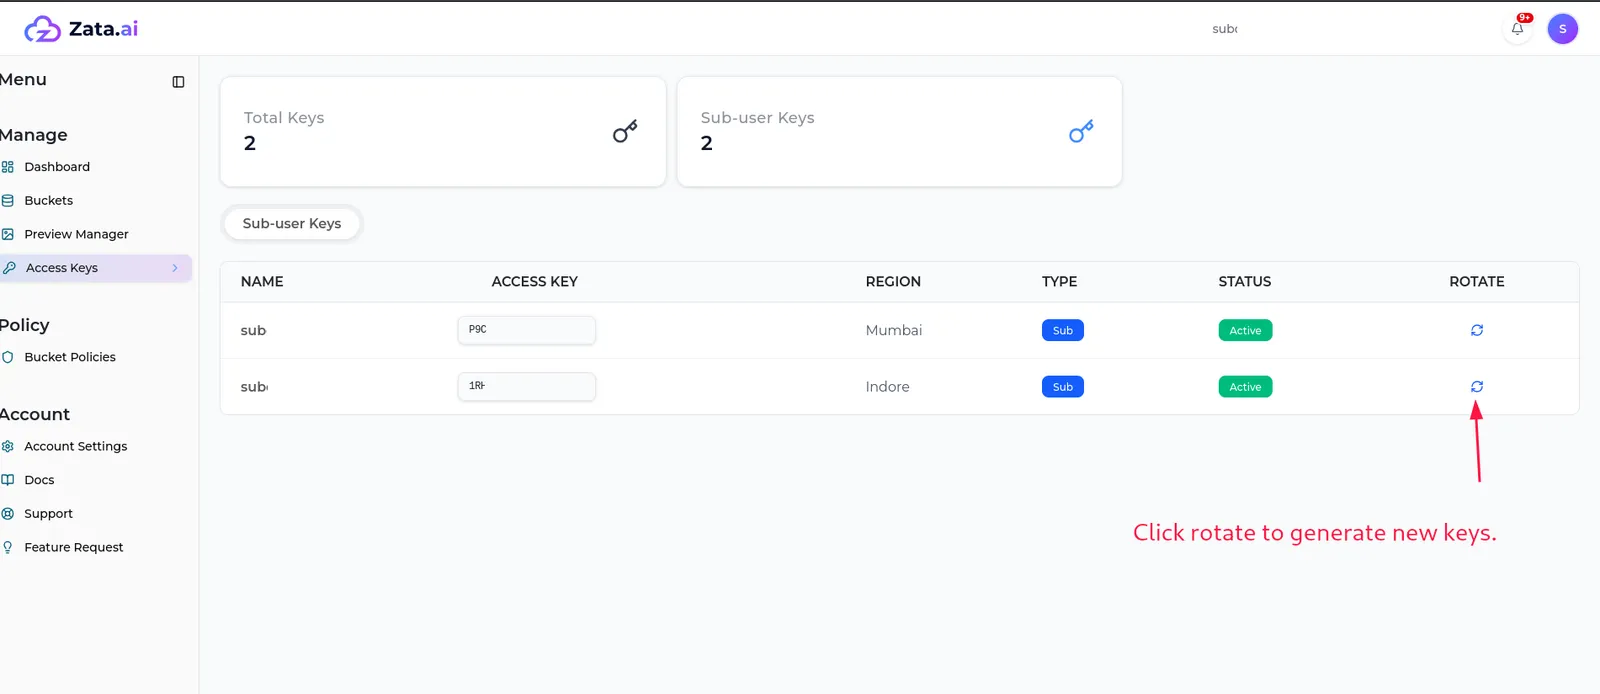Open Preview Manager
Screen dimensions: 1600x694
(76, 234)
